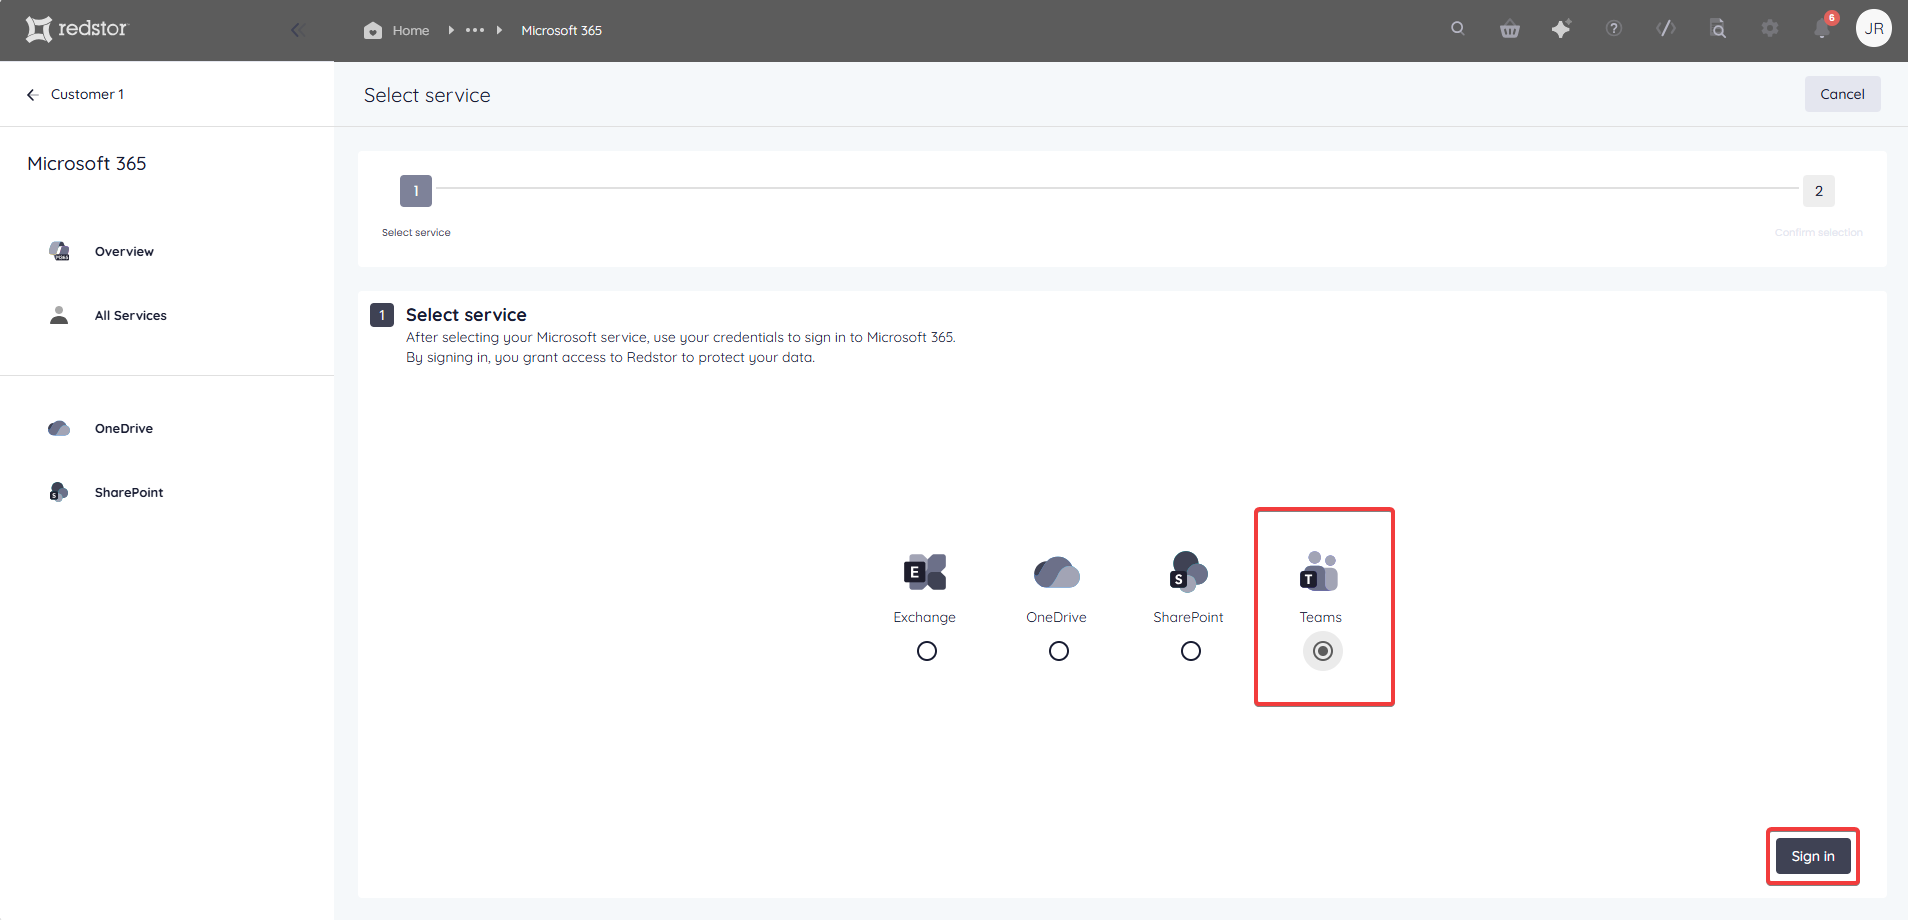Click the Overview sidebar icon

coord(59,251)
